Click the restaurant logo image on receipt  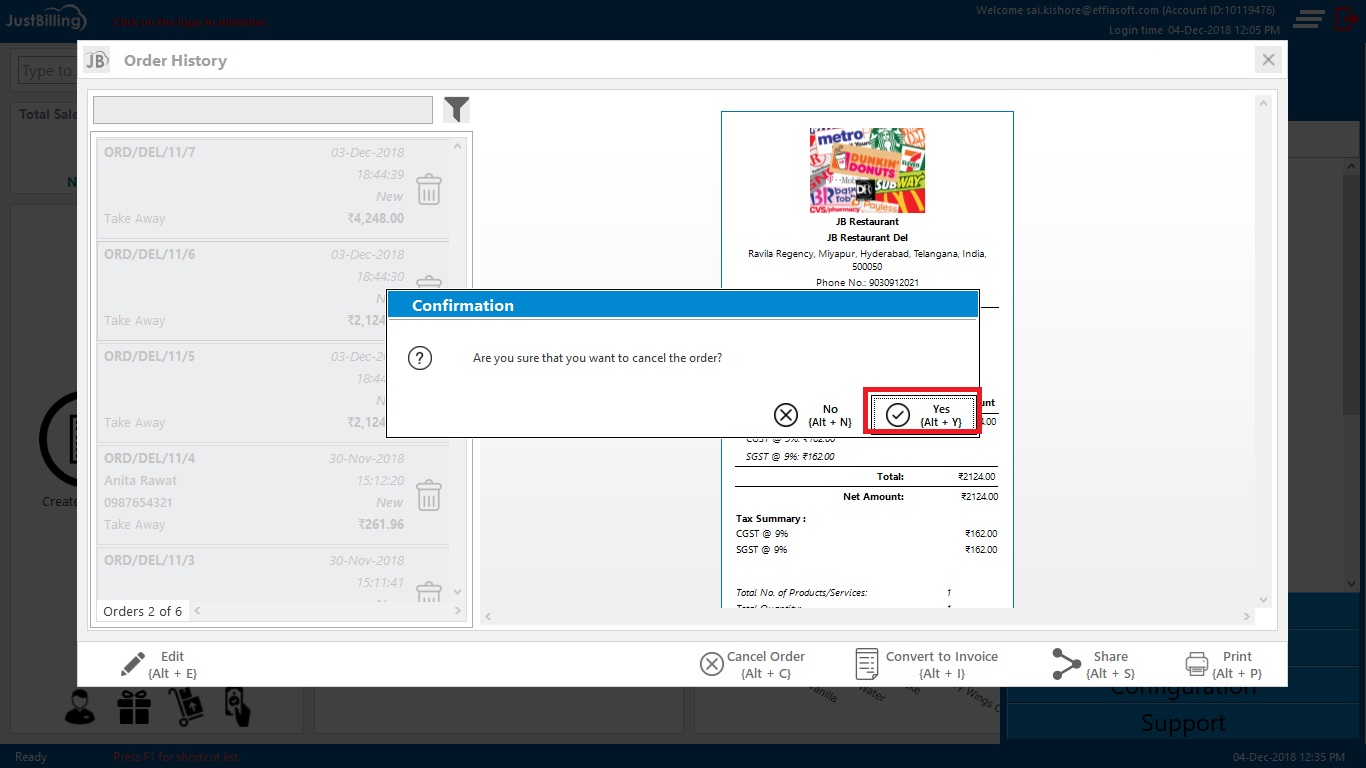click(867, 170)
